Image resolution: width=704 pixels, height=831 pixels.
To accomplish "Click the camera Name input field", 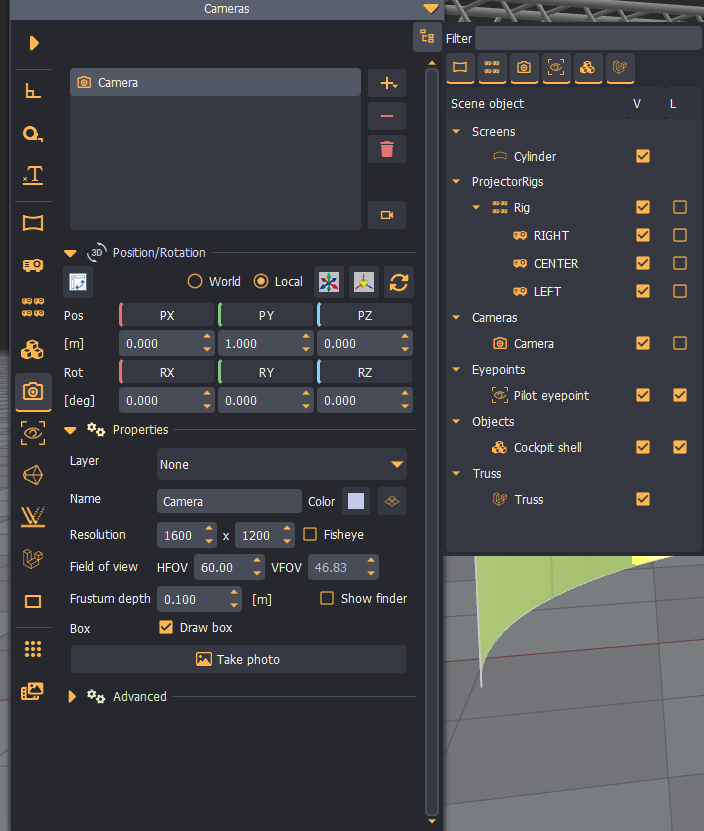I will 229,501.
